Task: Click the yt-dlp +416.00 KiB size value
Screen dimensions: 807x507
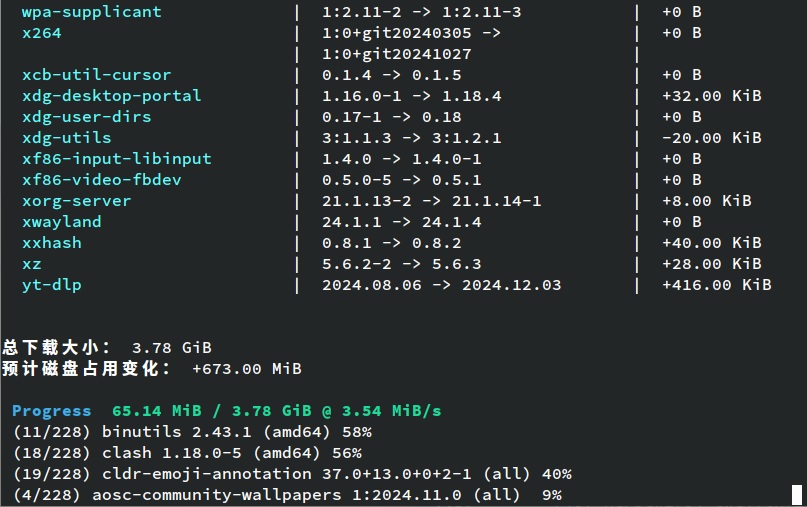Action: coord(716,285)
